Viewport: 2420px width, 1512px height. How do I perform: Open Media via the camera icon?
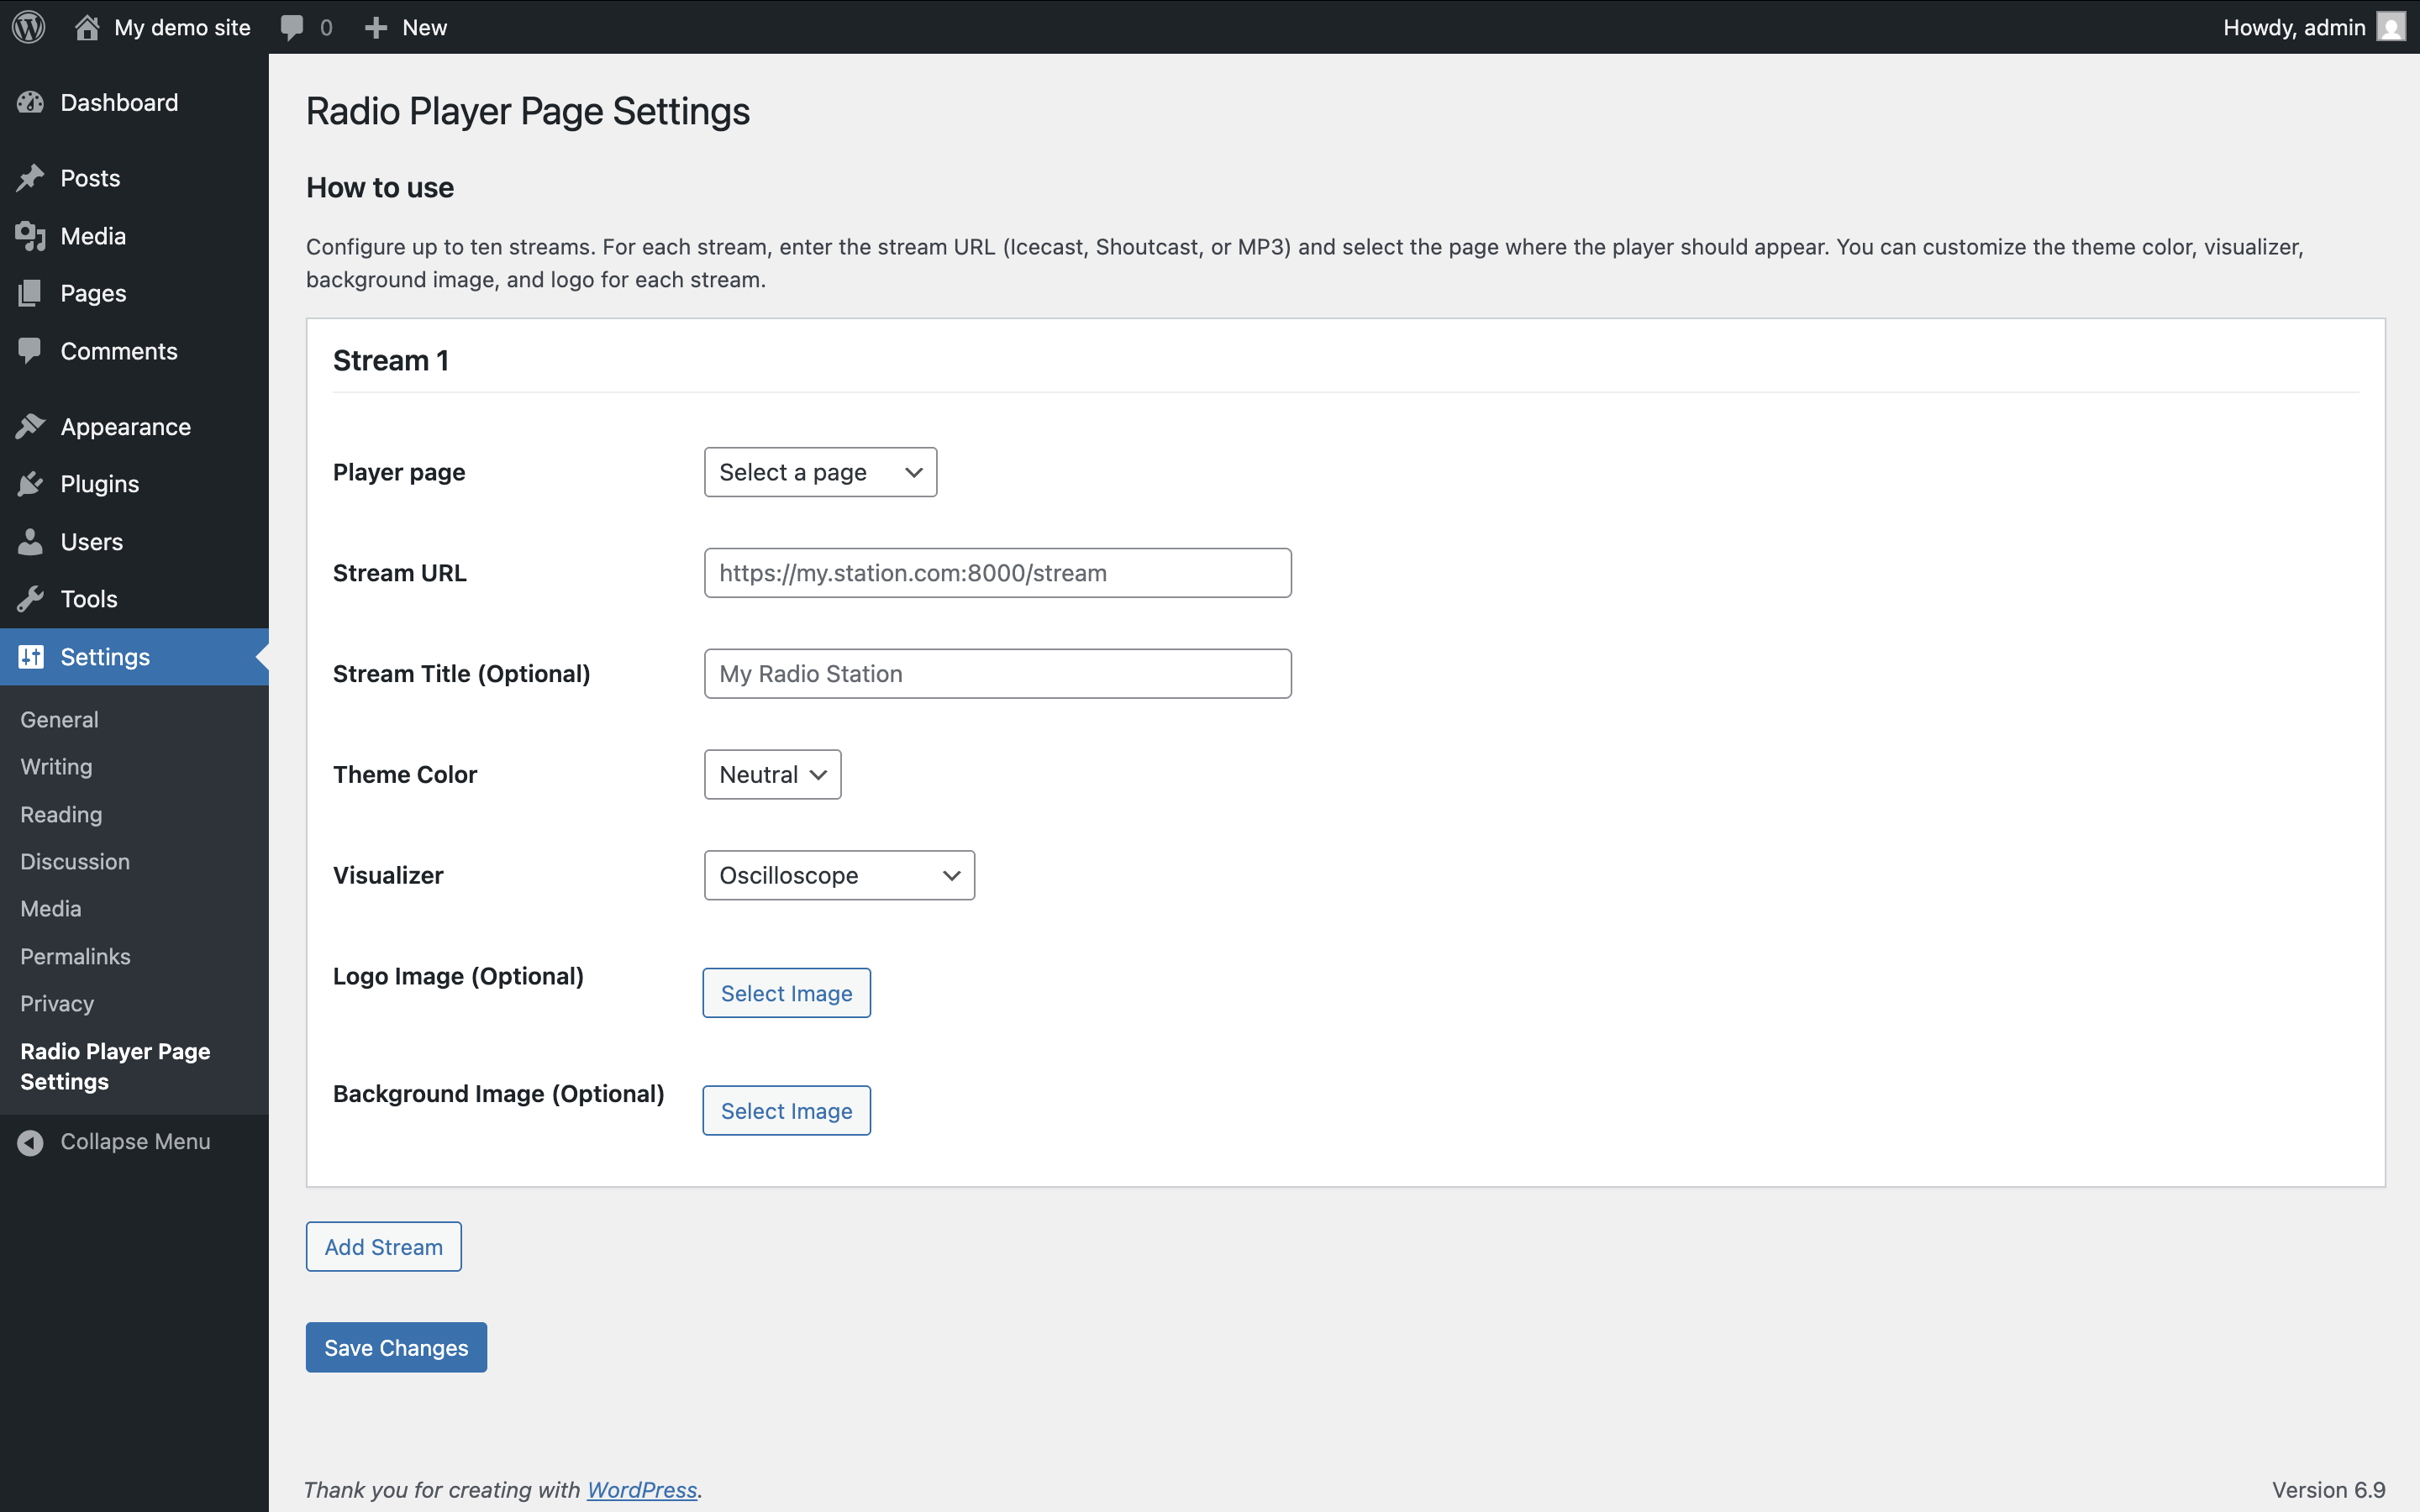32,236
